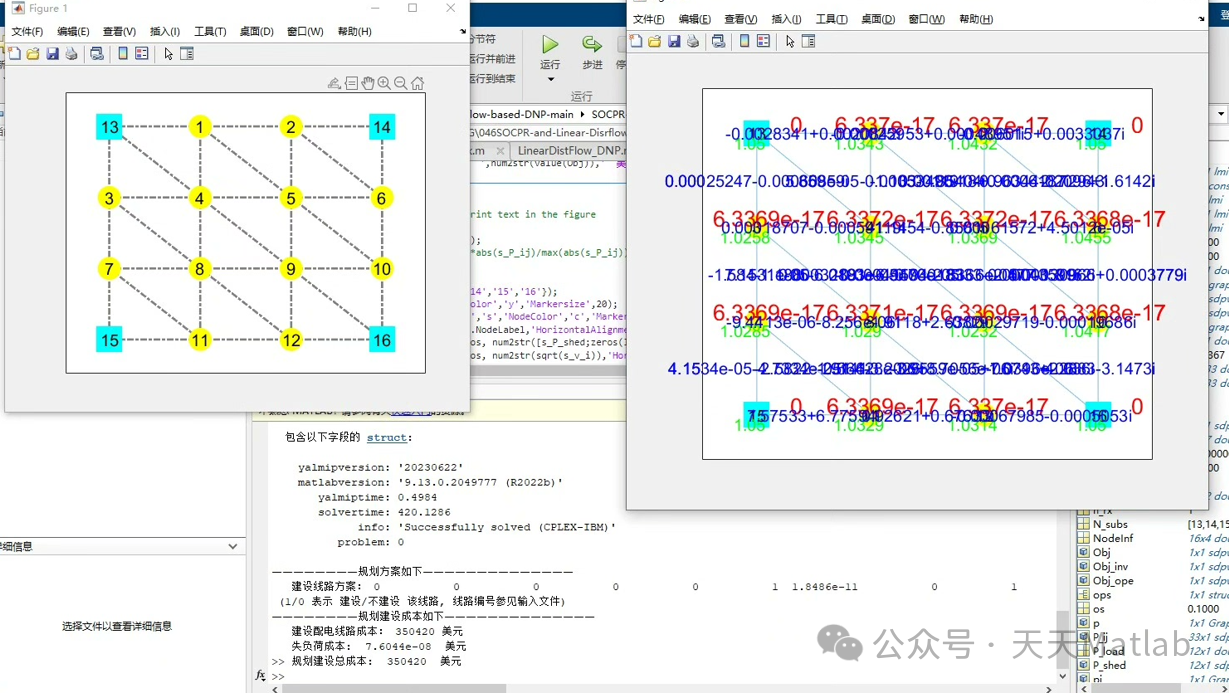The image size is (1229, 693).
Task: Click Command Window vertical scrollbar down arrow
Action: tap(1061, 676)
